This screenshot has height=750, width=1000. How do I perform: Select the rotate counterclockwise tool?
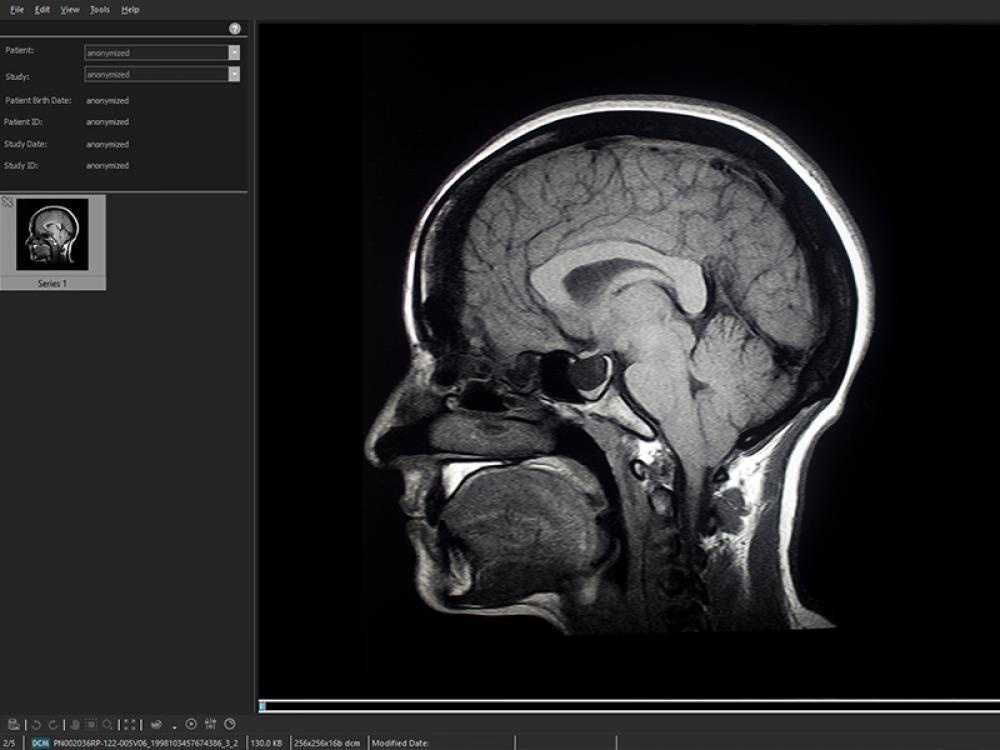point(34,724)
